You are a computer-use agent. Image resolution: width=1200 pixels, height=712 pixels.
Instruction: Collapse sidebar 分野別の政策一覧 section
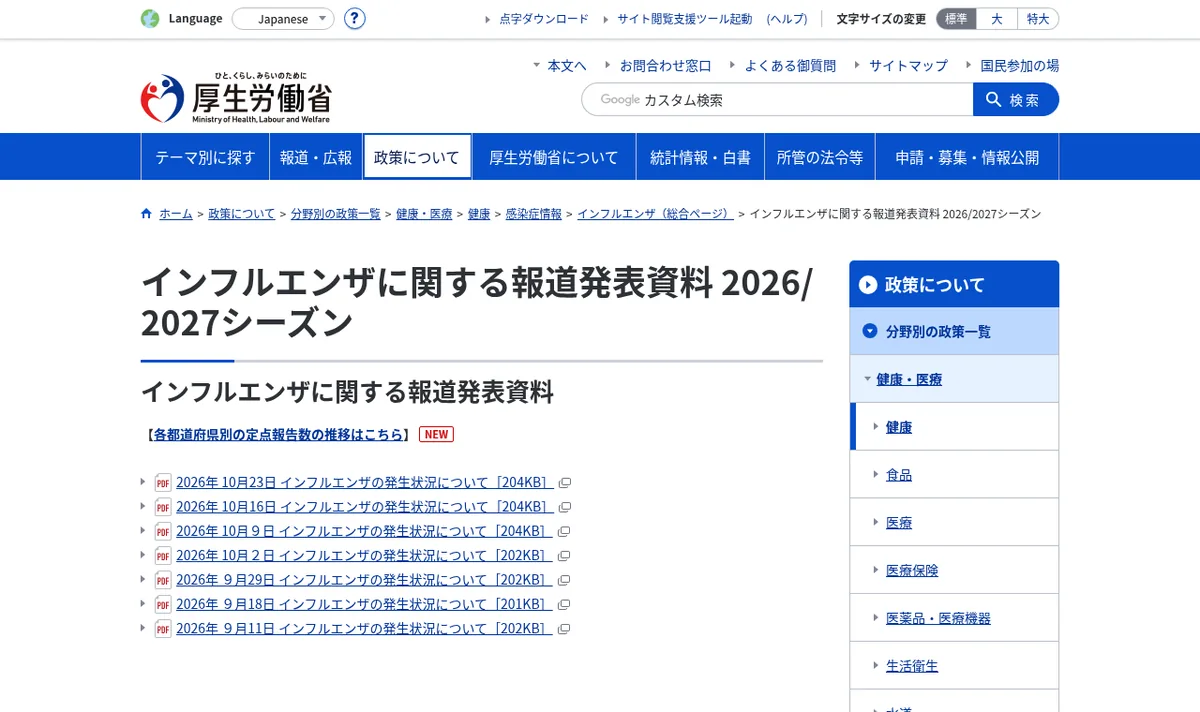click(954, 331)
